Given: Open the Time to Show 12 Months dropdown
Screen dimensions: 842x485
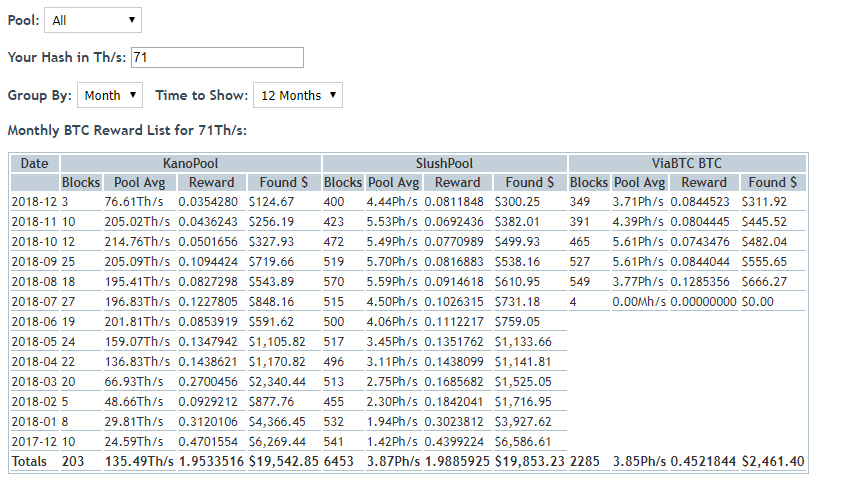Looking at the screenshot, I should tap(298, 96).
